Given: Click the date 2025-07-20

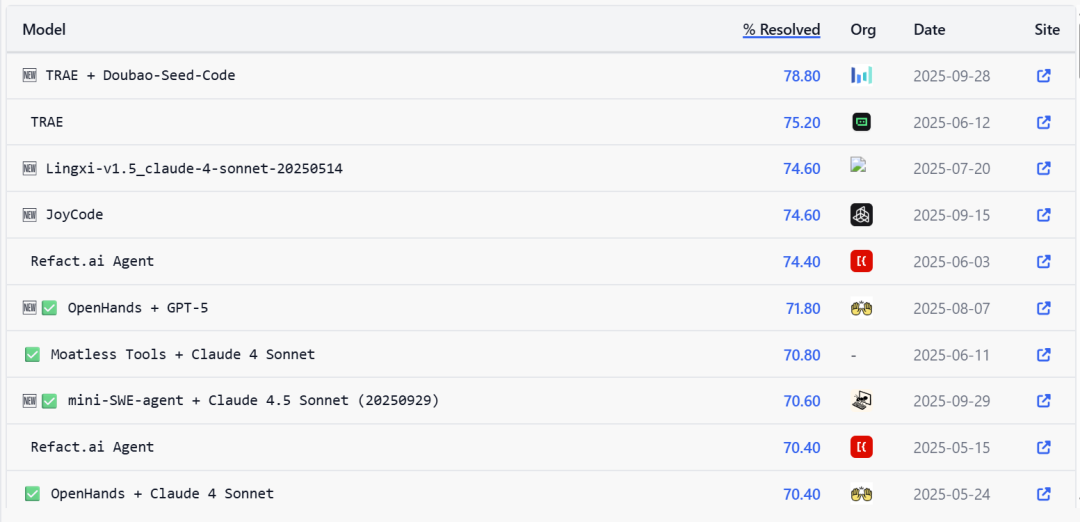Looking at the screenshot, I should click(x=952, y=169).
